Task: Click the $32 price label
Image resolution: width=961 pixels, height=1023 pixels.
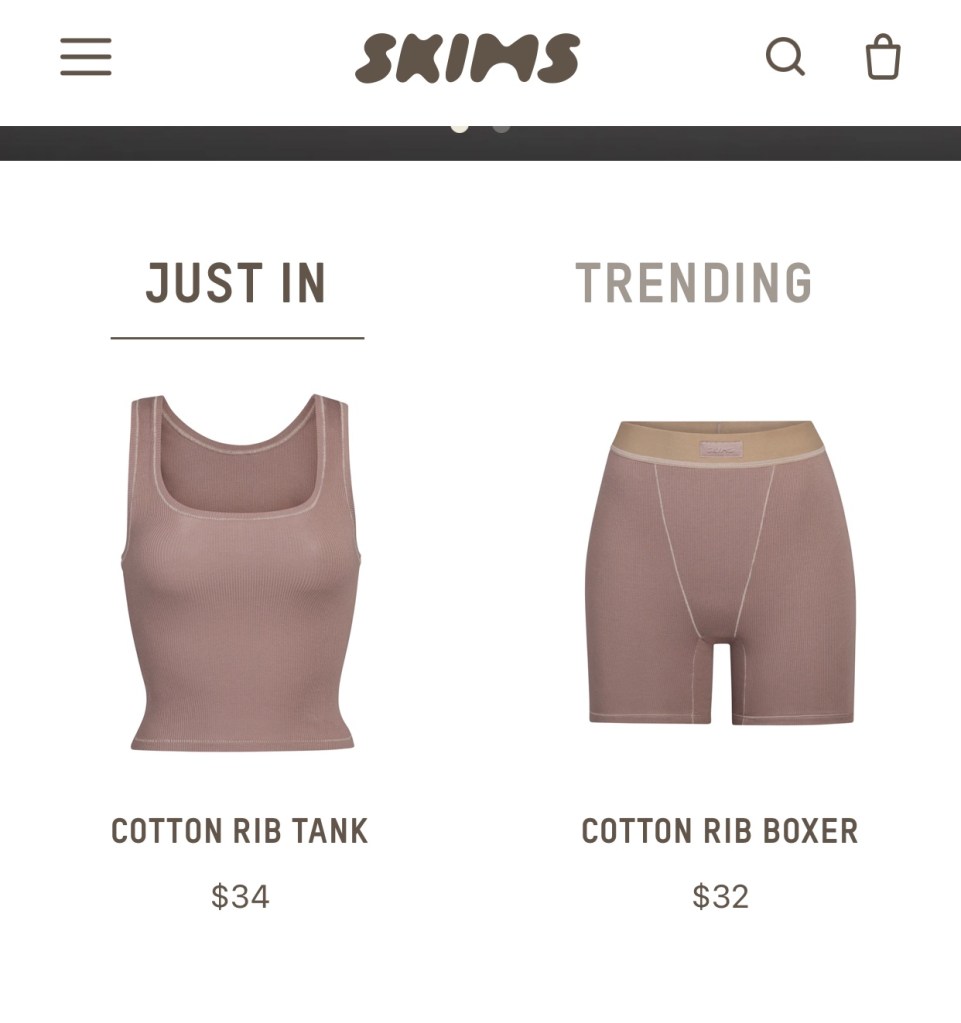Action: pyautogui.click(x=720, y=896)
